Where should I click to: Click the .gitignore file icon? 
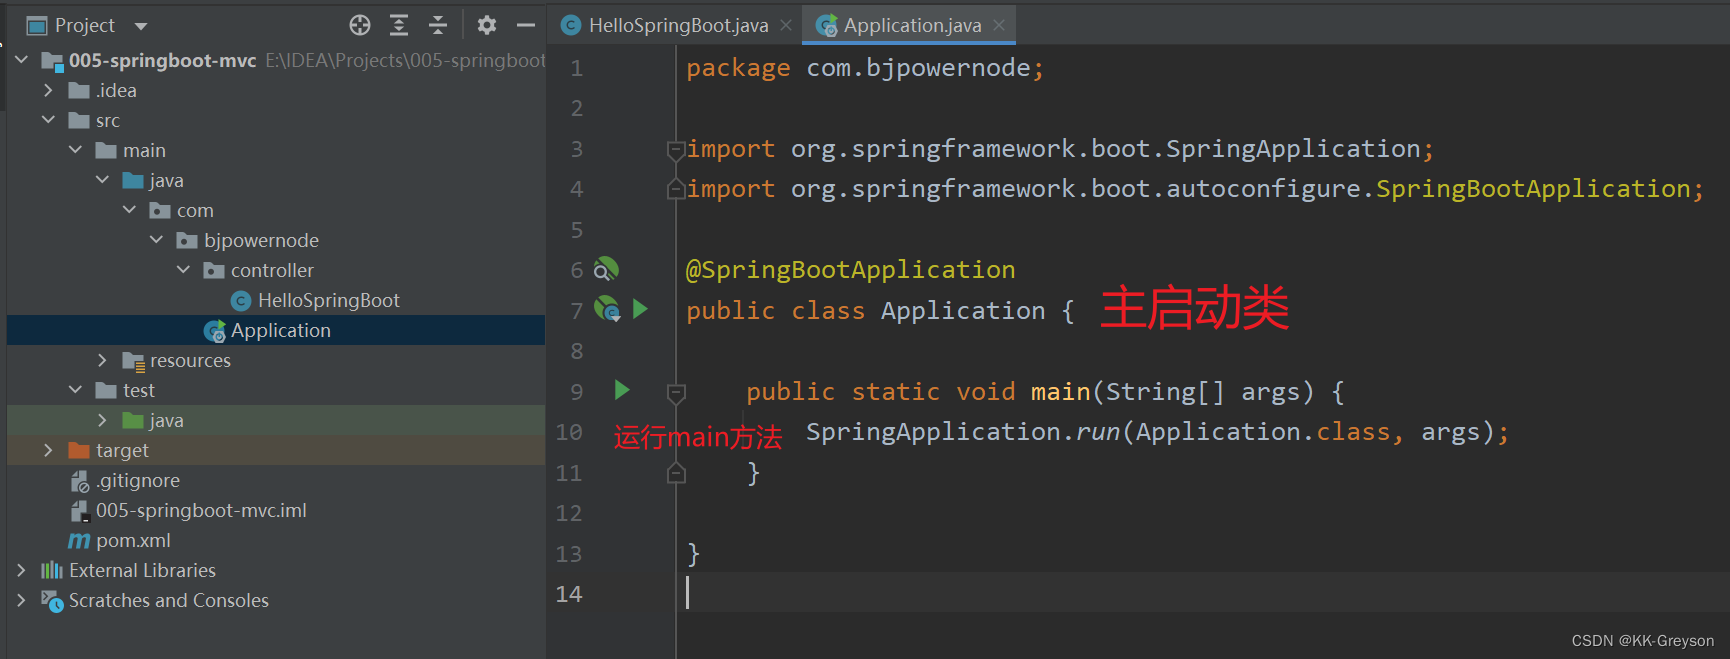(x=80, y=481)
